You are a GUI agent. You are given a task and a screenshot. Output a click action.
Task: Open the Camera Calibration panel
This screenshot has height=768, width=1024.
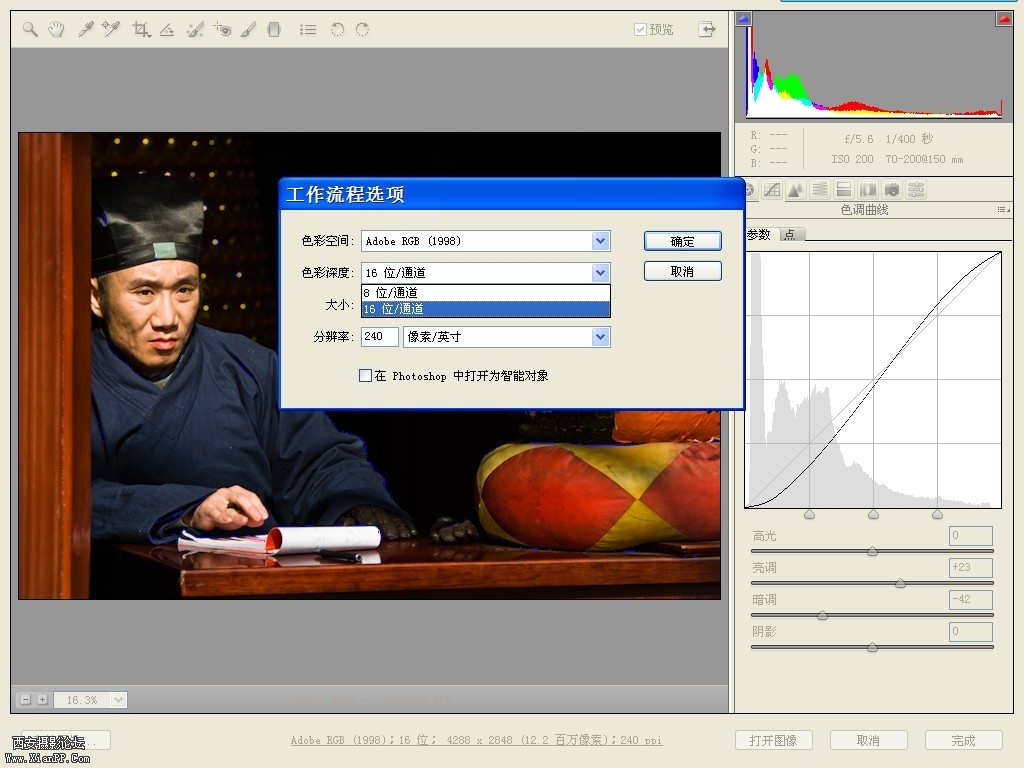click(x=892, y=189)
